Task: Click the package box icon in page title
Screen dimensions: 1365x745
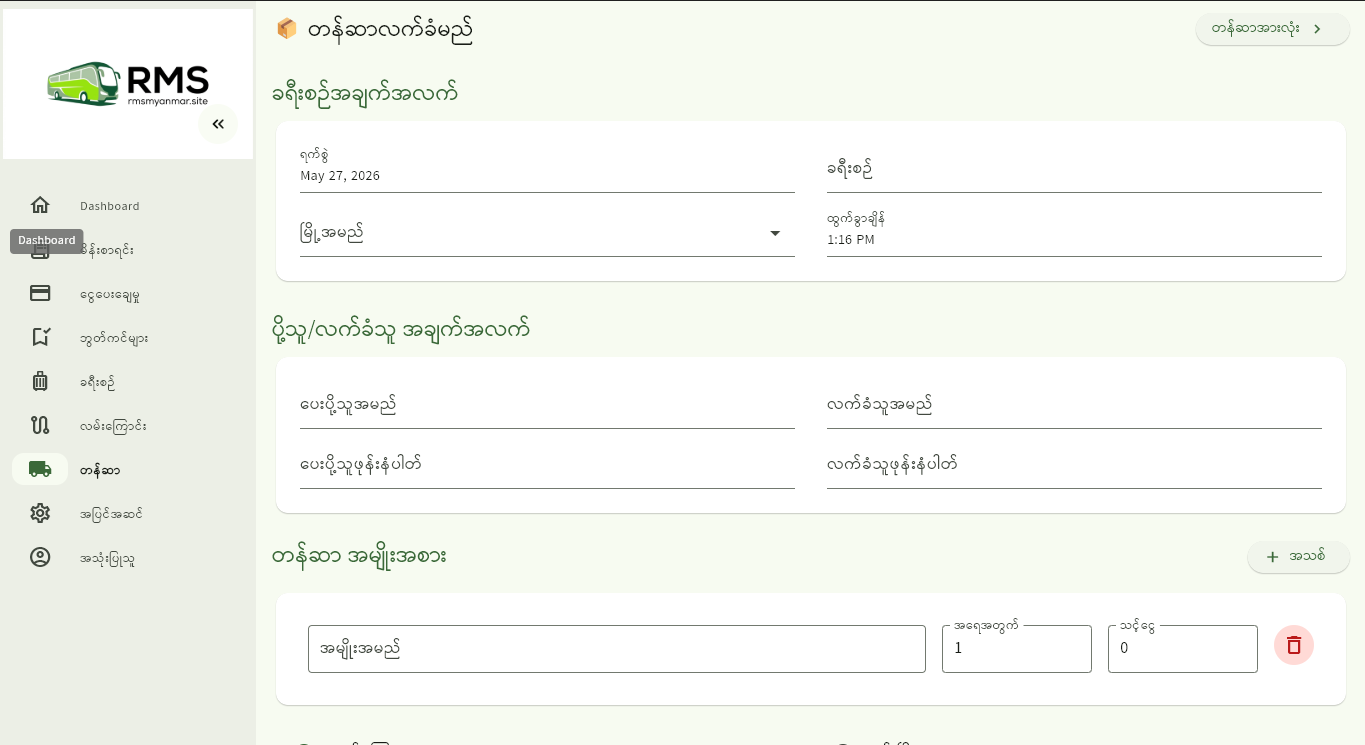Action: coord(287,29)
